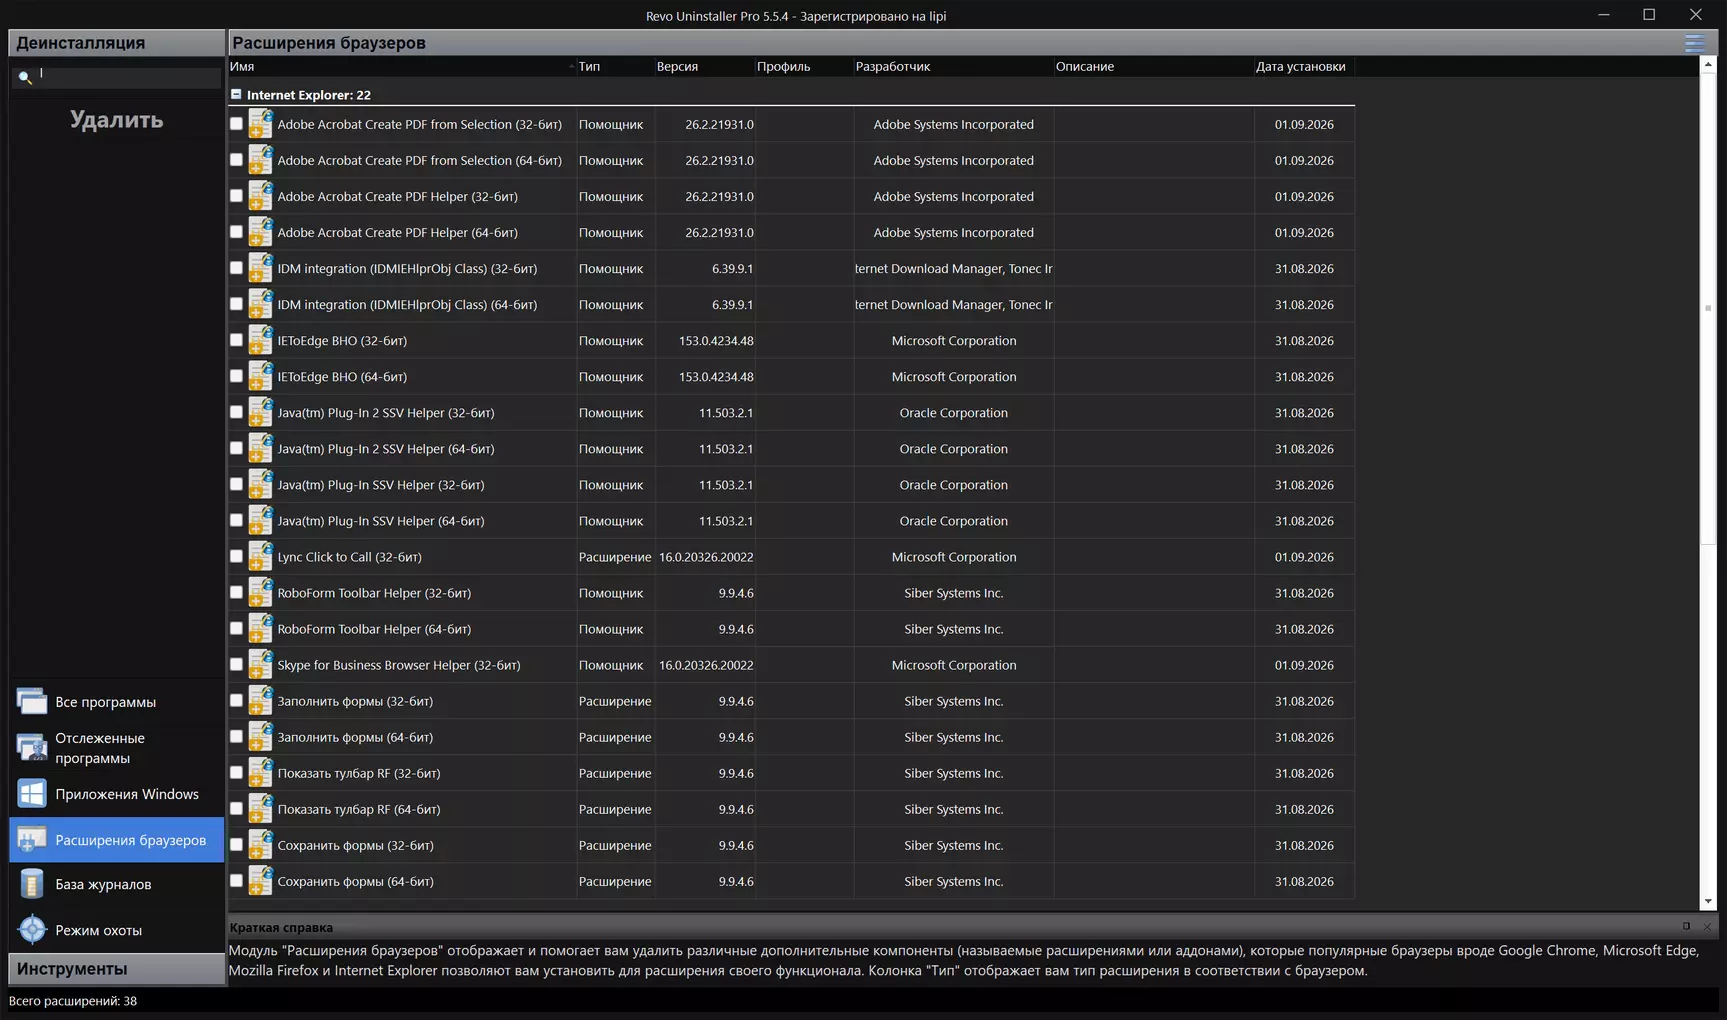
Task: Click icon of Adobe Acrobat Create PDF Helper (32-бит)
Action: (260, 196)
